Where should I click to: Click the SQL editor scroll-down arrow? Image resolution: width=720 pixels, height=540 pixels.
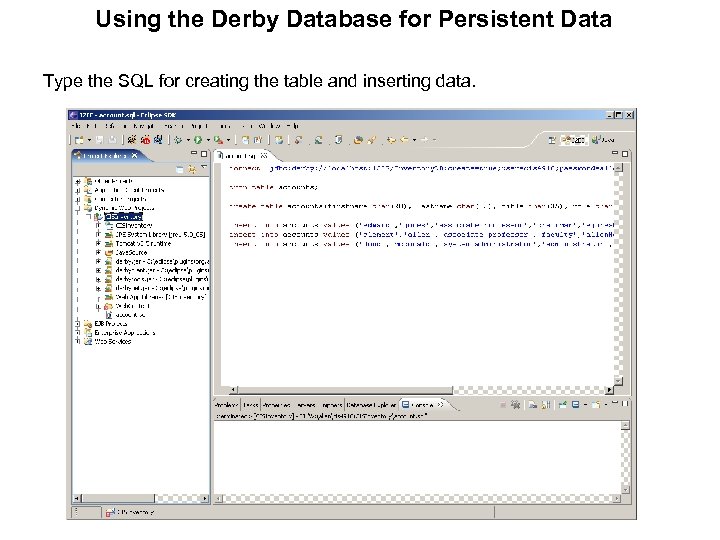pos(618,381)
